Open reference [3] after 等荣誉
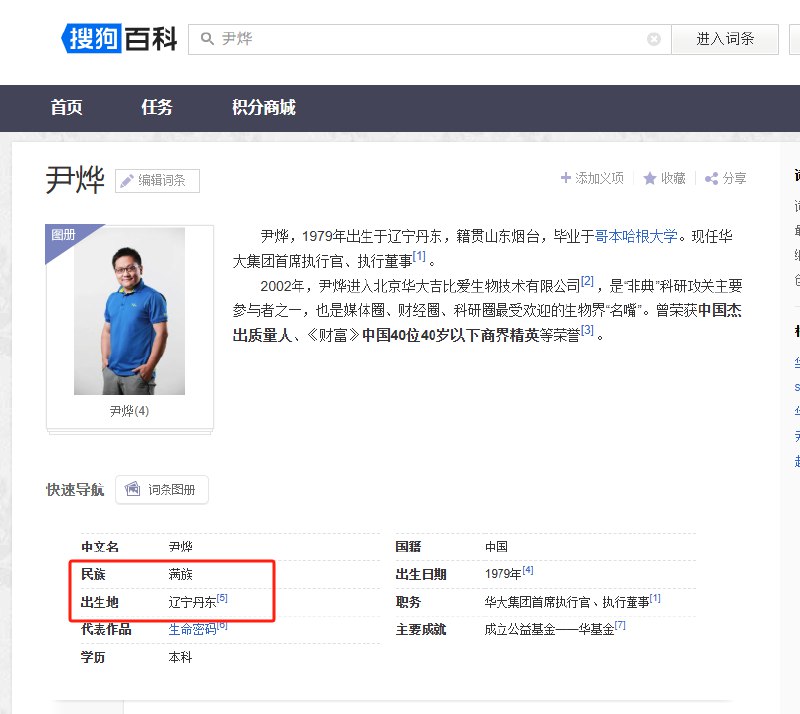Image resolution: width=800 pixels, height=714 pixels. 587,330
